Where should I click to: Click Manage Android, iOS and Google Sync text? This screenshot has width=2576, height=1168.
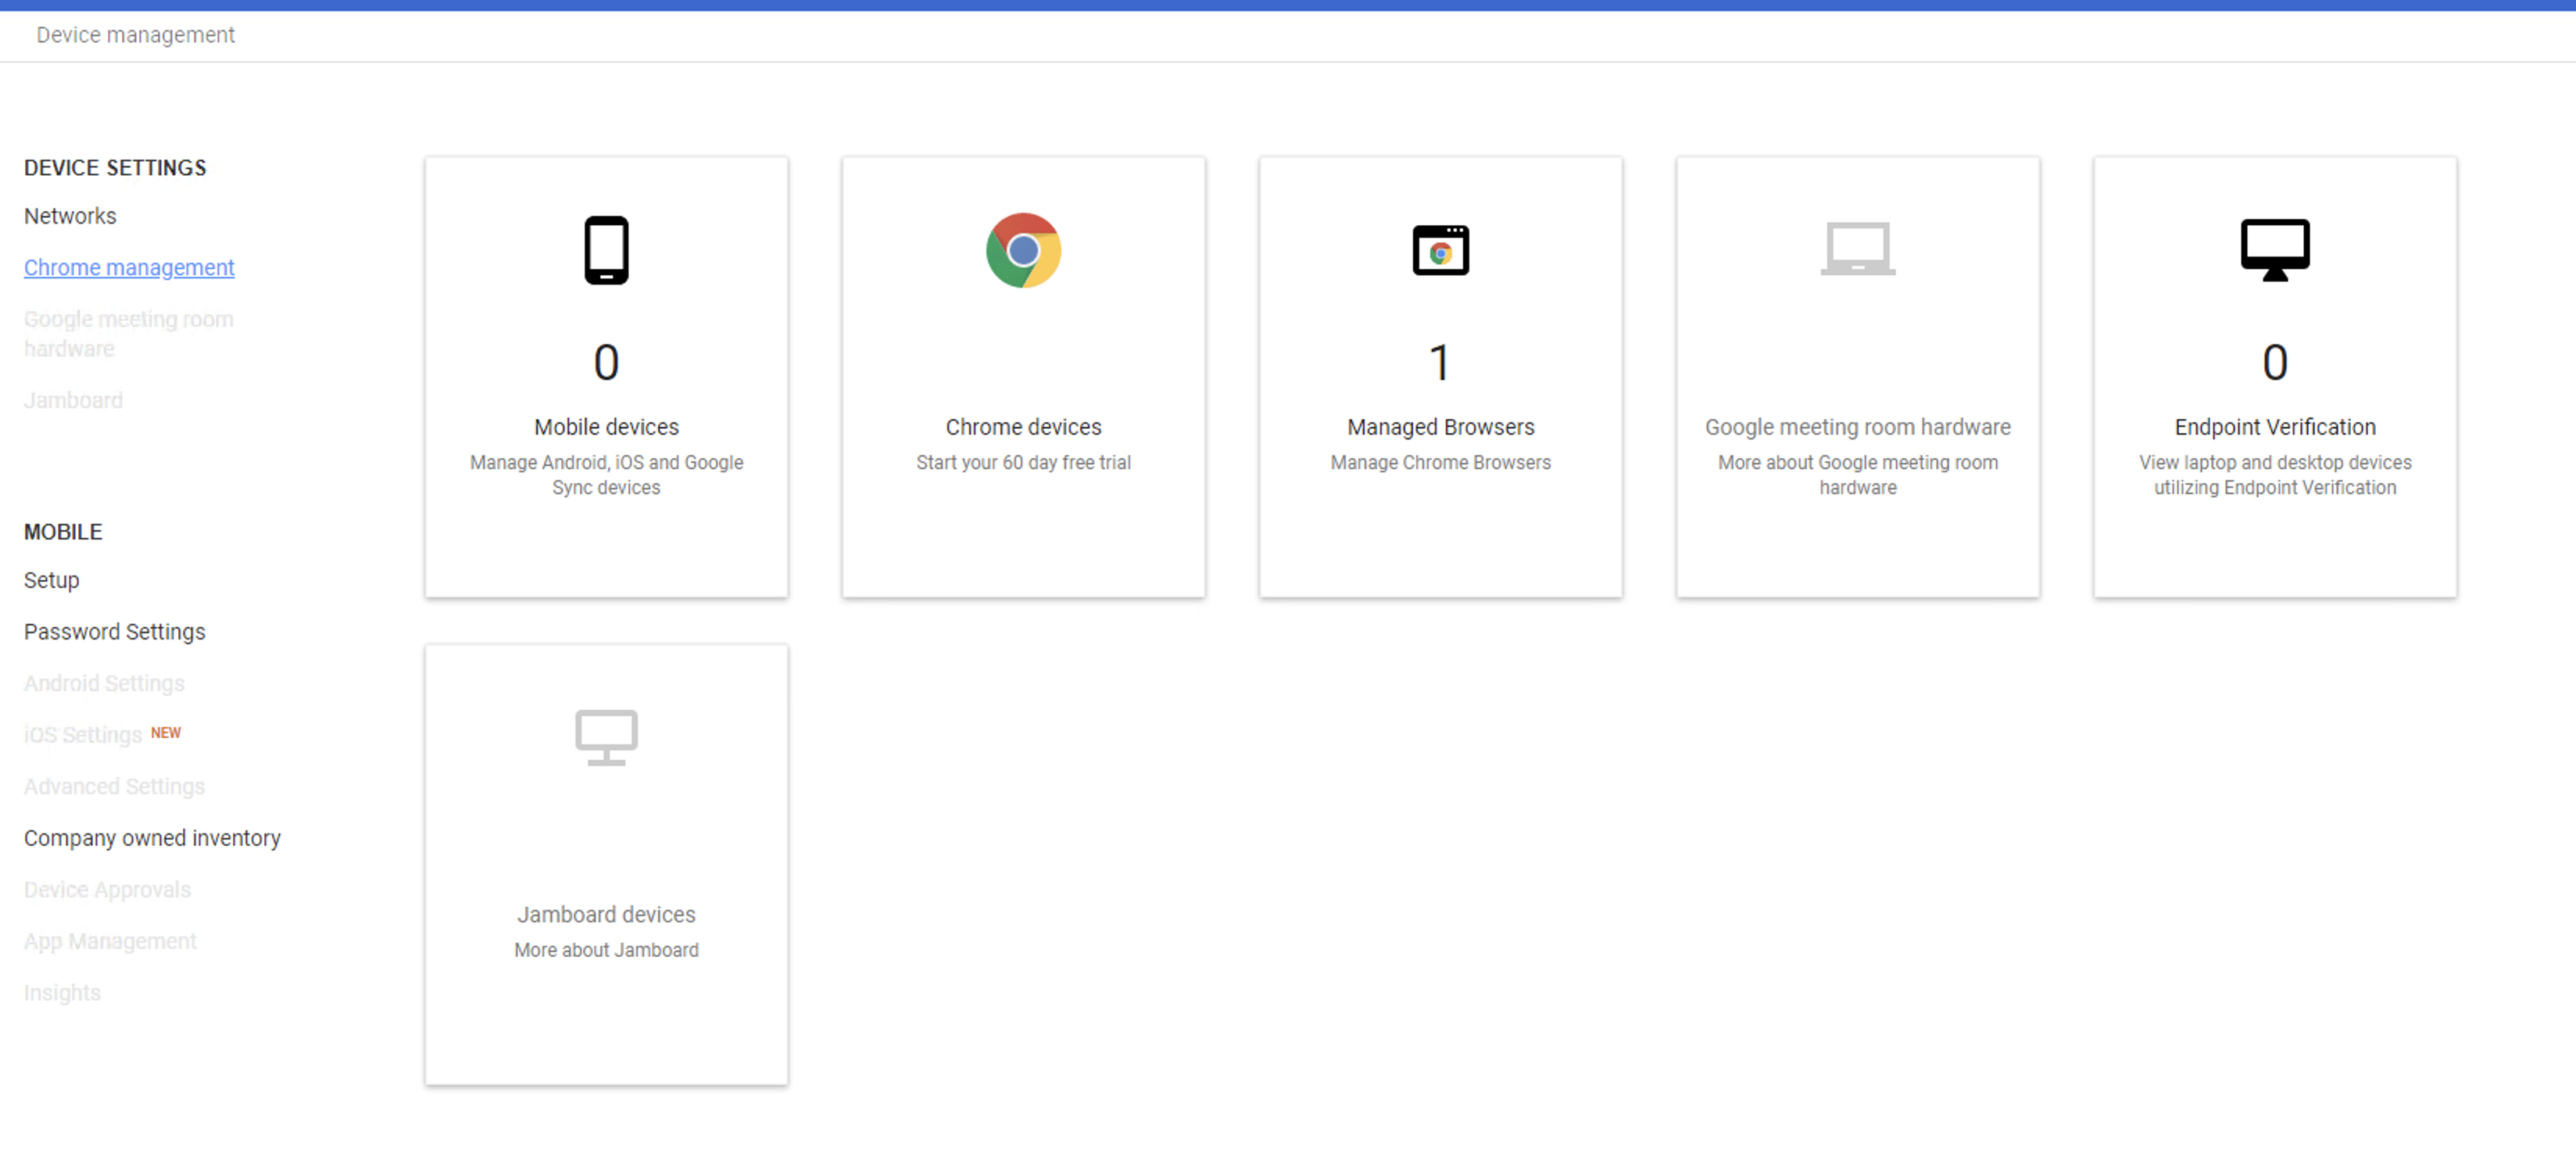606,475
